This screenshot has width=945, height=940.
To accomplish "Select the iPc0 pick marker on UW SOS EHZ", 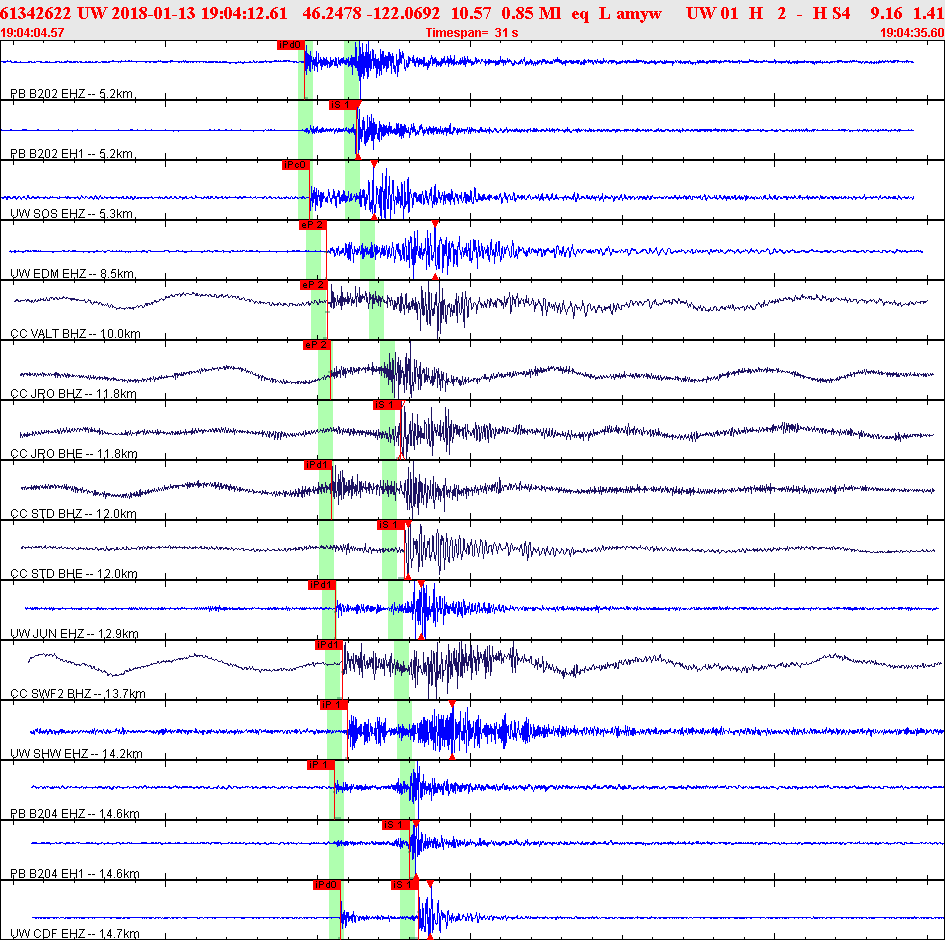I will coord(295,165).
